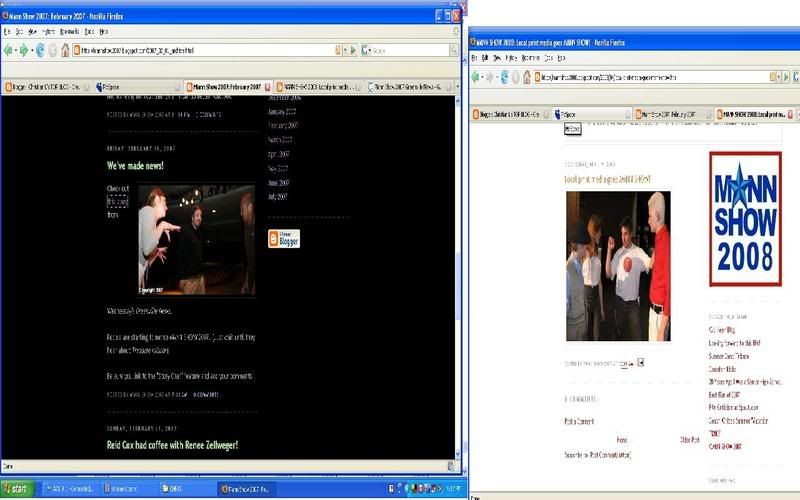Reload page in left Firefox window
800x500 pixels.
[40, 50]
